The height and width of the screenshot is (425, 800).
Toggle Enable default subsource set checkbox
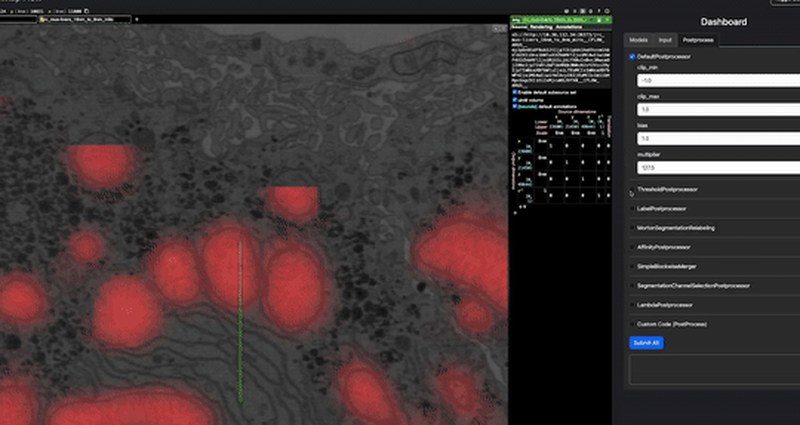(515, 92)
